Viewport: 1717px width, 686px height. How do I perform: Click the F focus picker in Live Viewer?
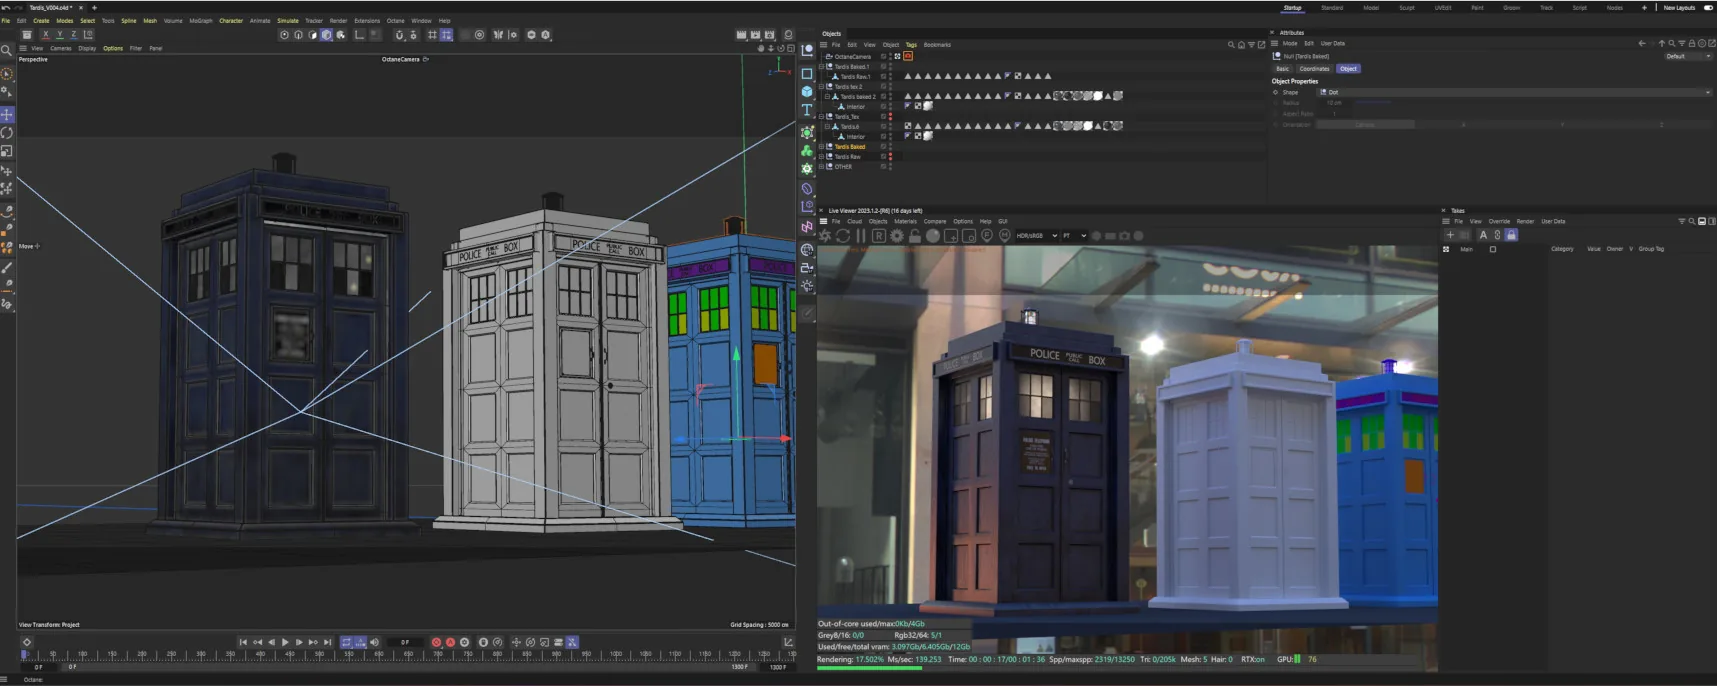pyautogui.click(x=986, y=236)
